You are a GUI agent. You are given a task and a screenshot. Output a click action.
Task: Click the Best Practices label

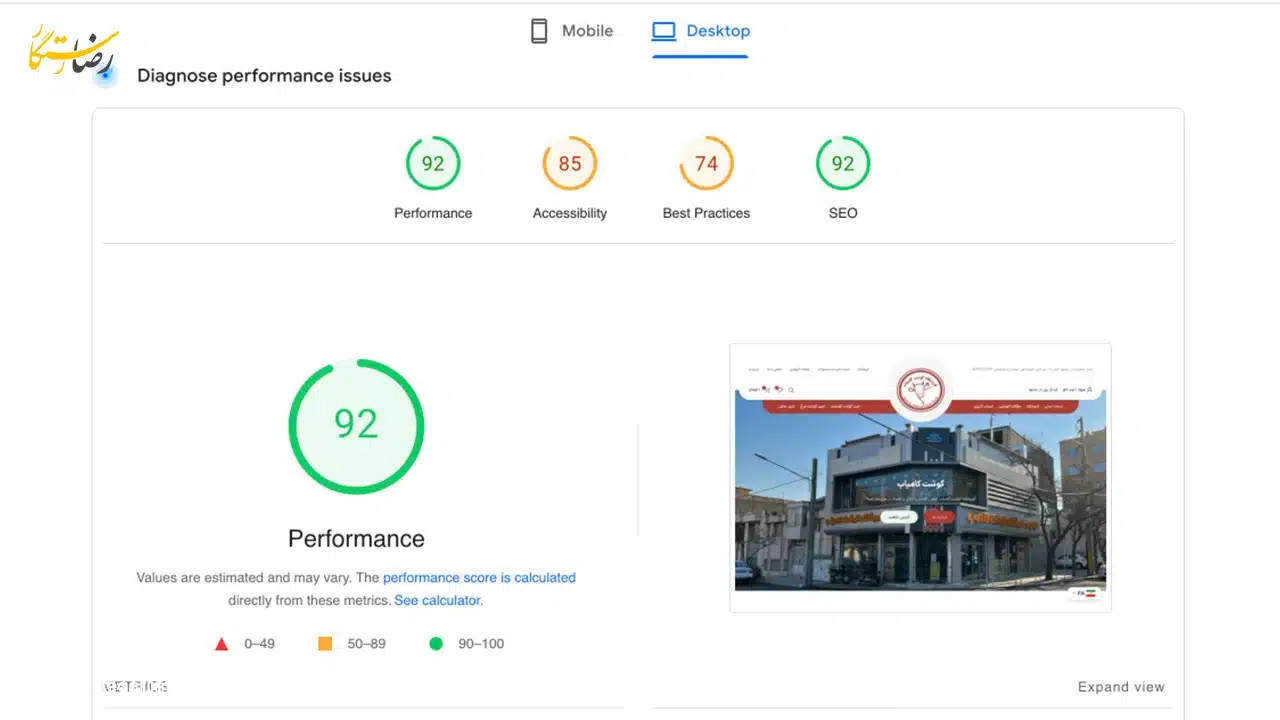706,213
